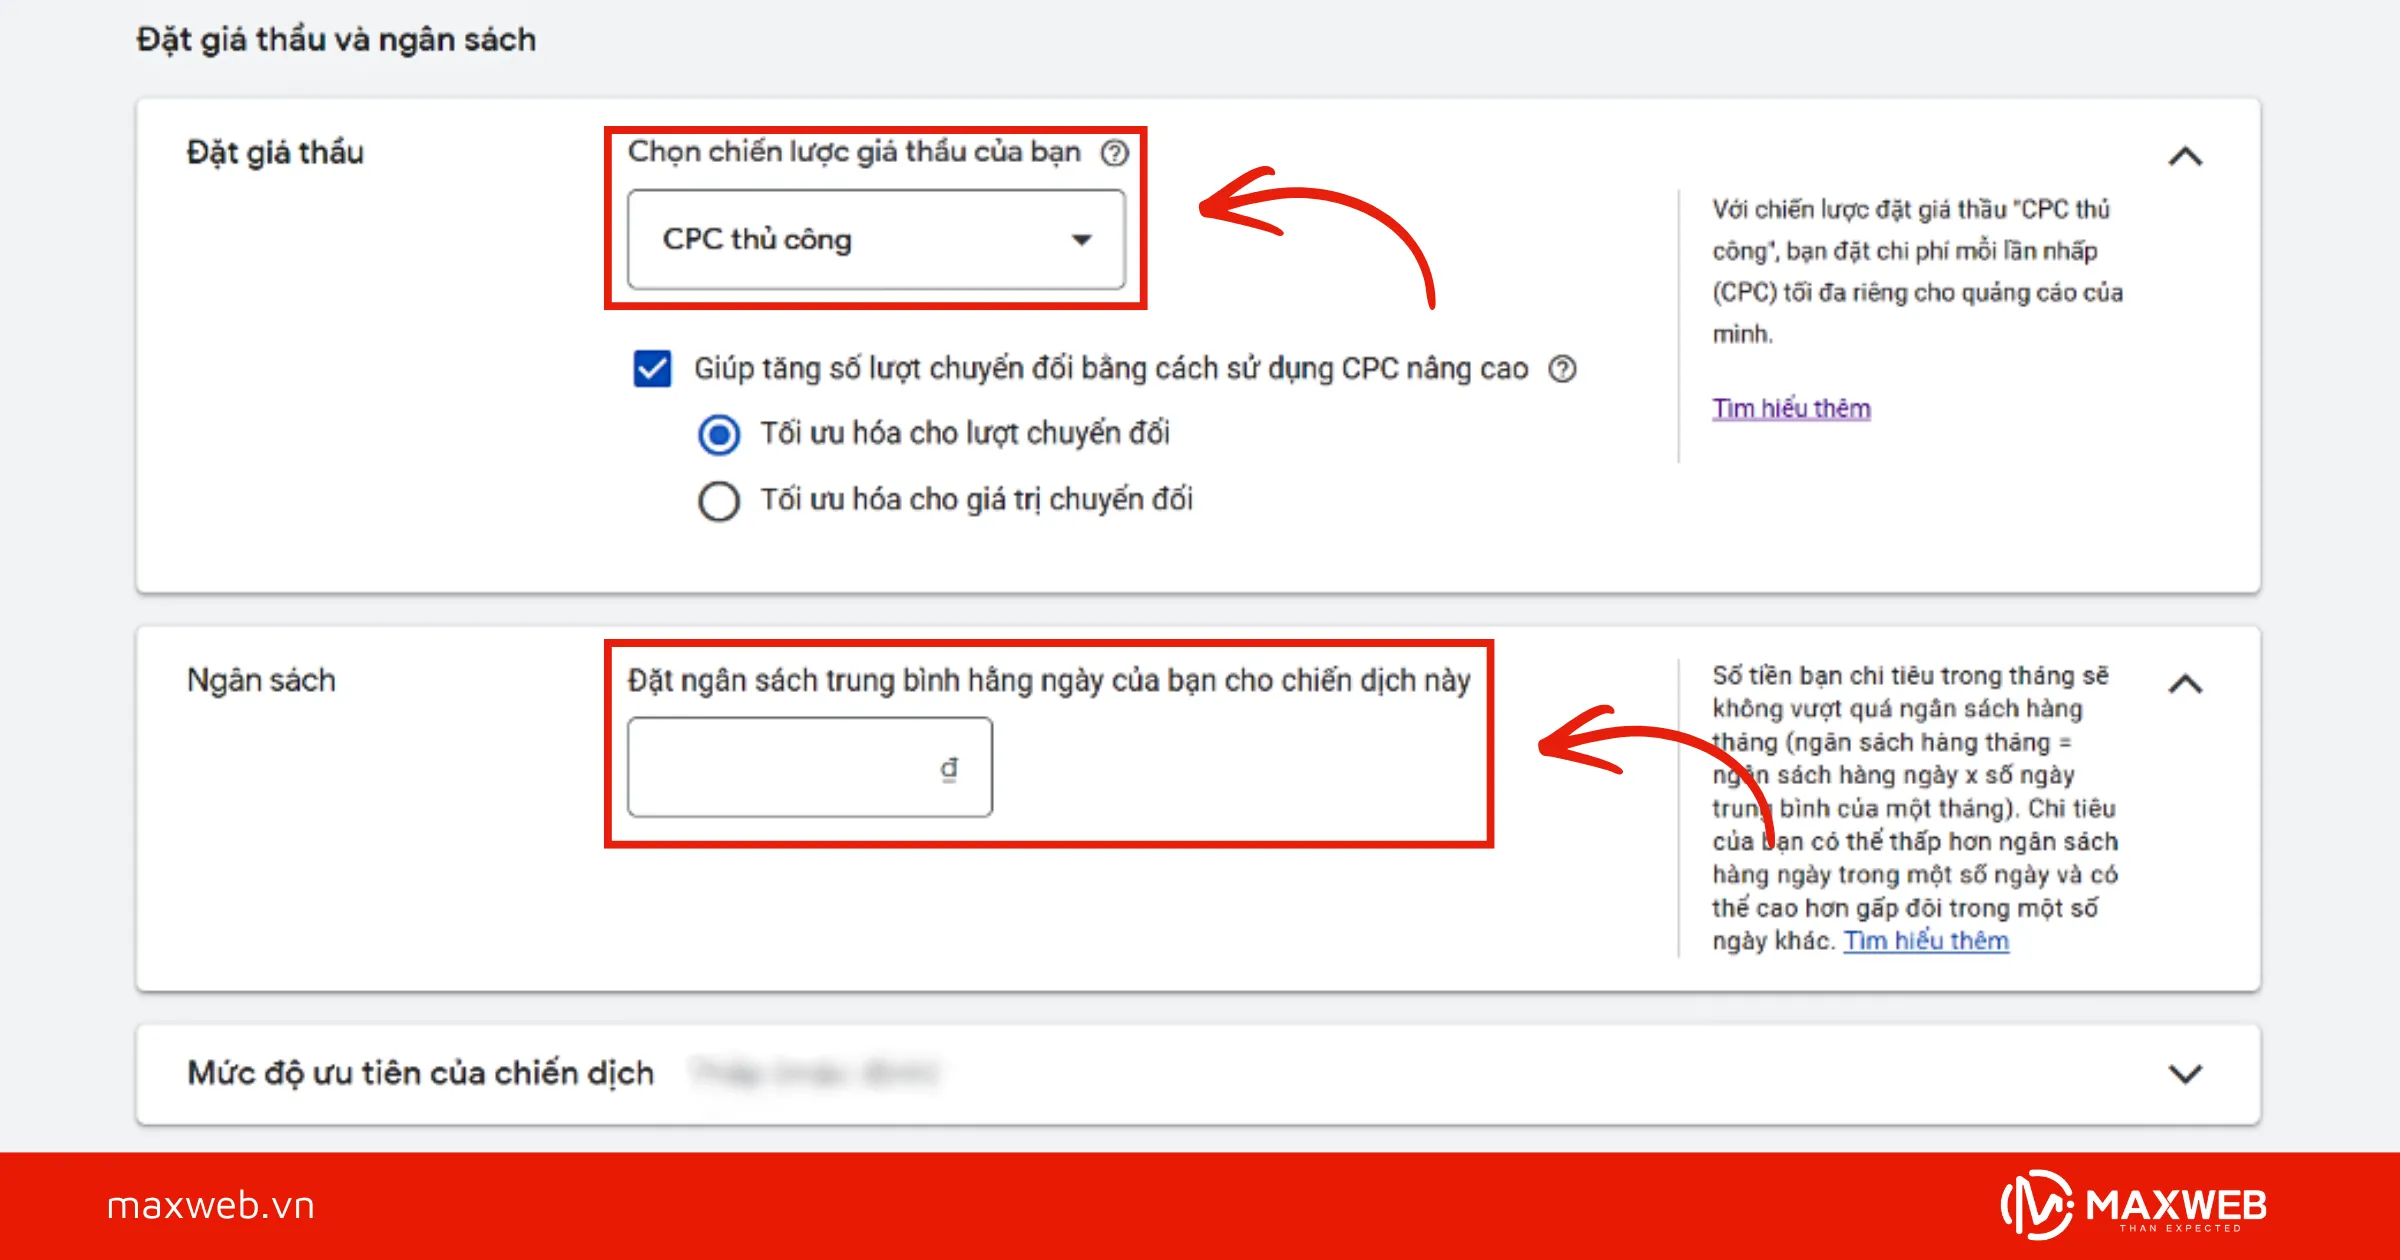Screen dimensions: 2400x1260
Task: Click the daily budget input field
Action: point(780,768)
